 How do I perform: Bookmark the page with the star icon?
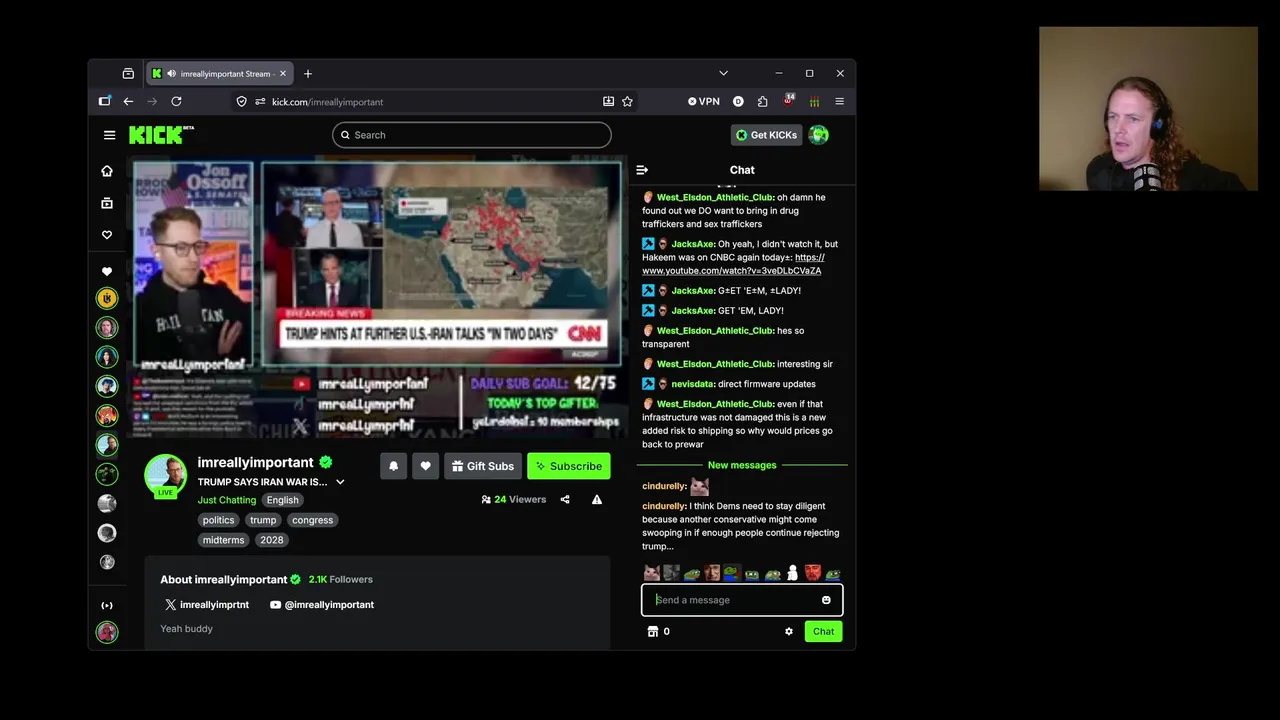click(627, 101)
